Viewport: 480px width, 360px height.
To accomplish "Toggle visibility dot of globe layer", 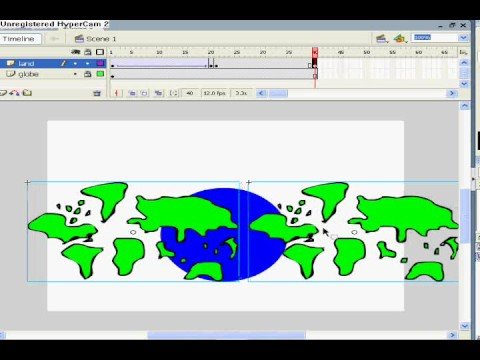I will pyautogui.click(x=75, y=74).
